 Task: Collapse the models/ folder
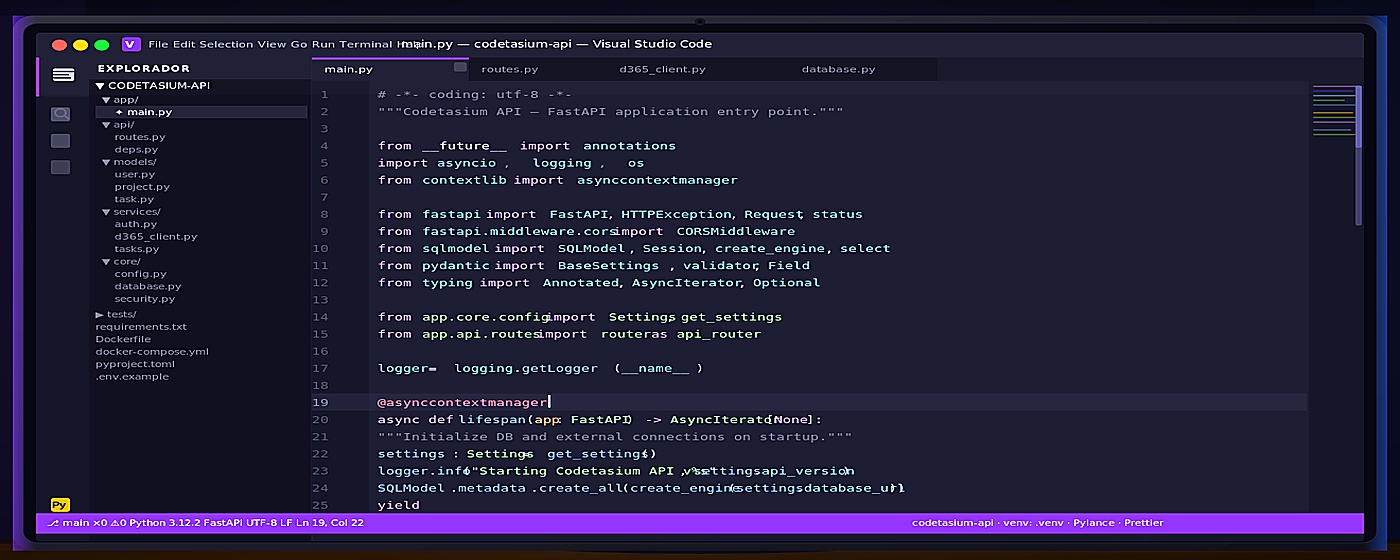pos(107,162)
